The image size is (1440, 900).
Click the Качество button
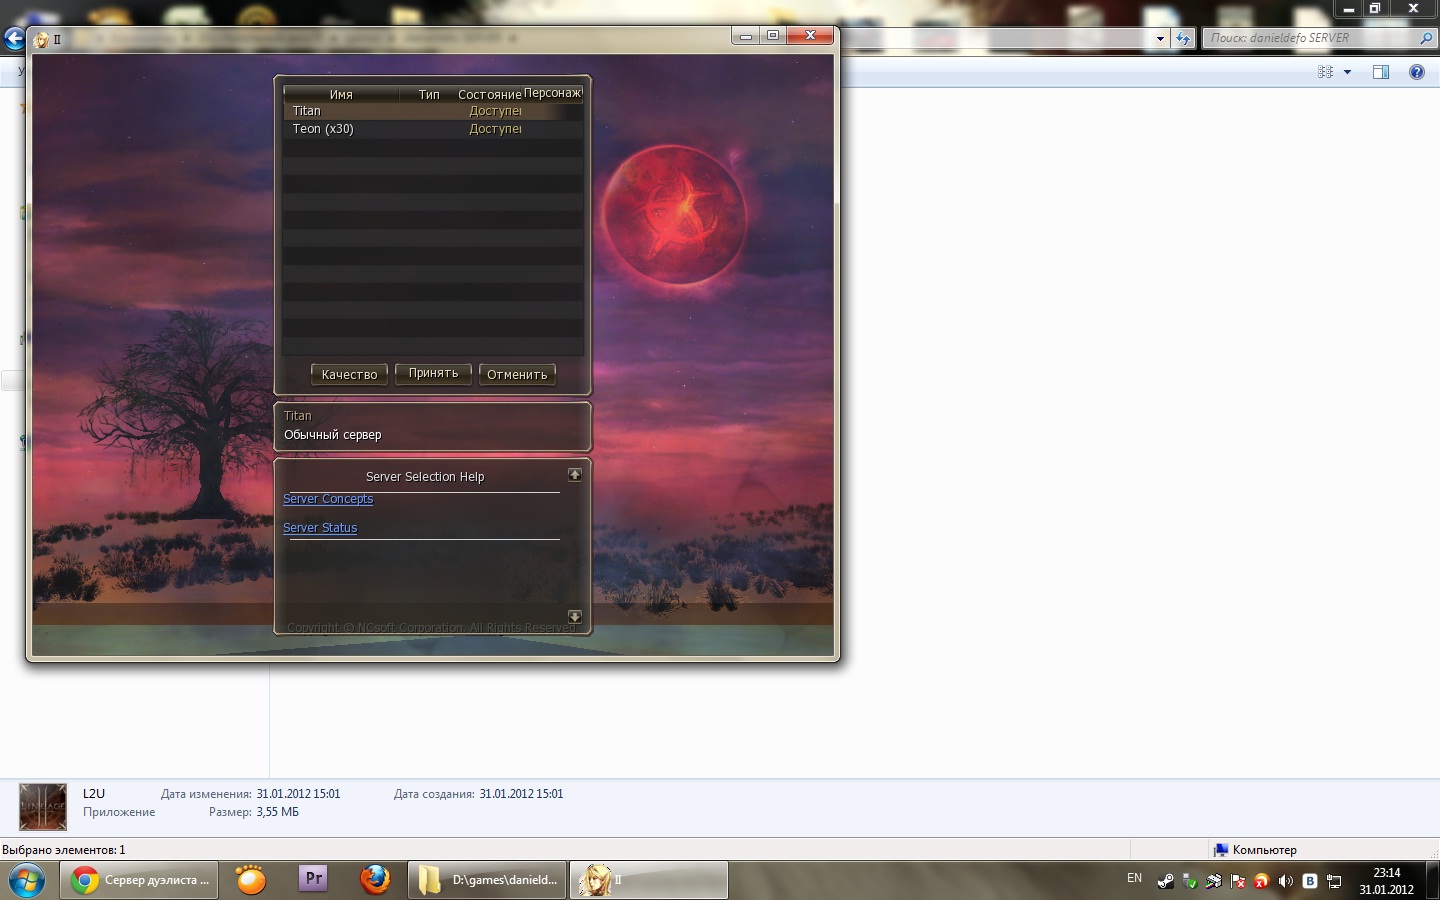(x=349, y=374)
